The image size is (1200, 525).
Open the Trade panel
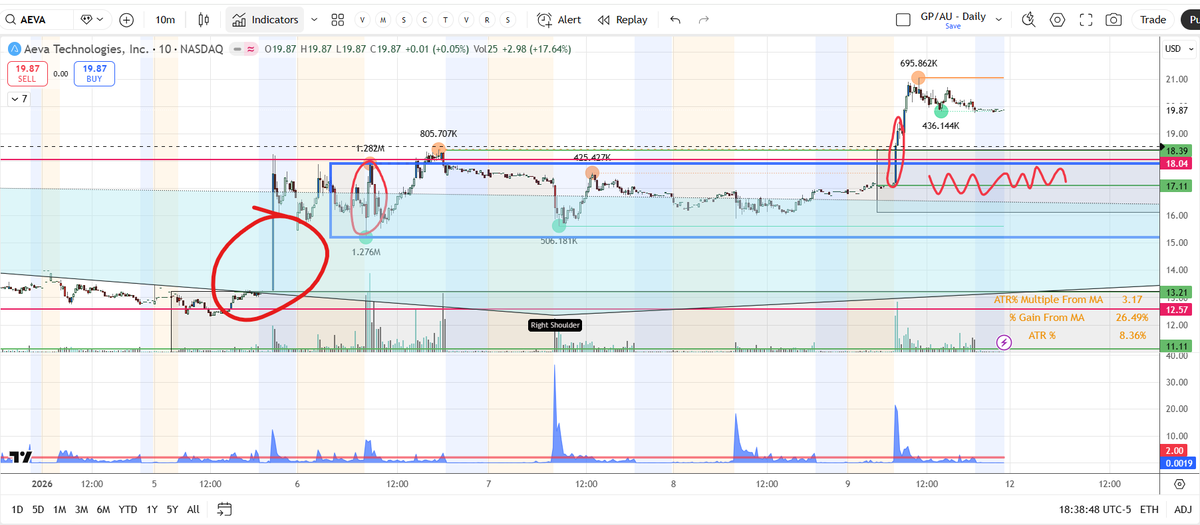(1153, 19)
